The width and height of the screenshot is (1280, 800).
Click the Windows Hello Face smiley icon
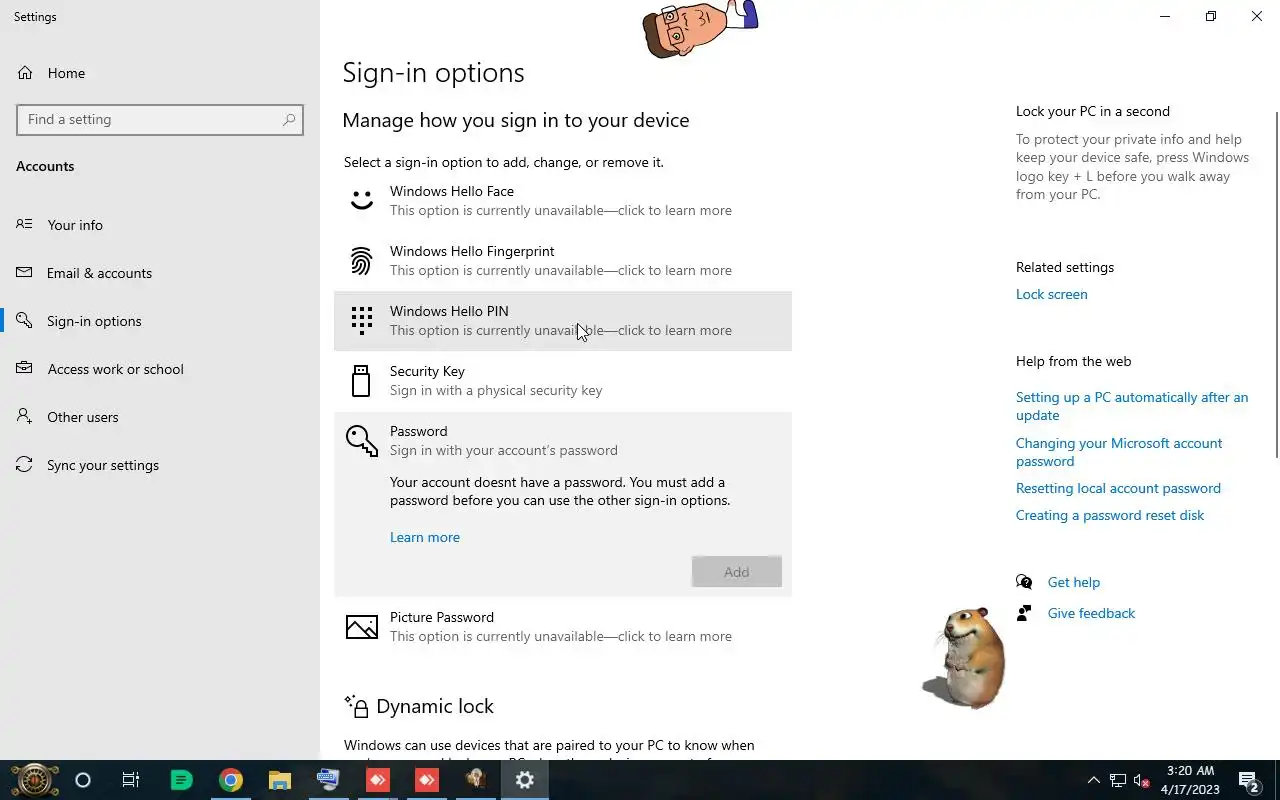click(x=361, y=200)
